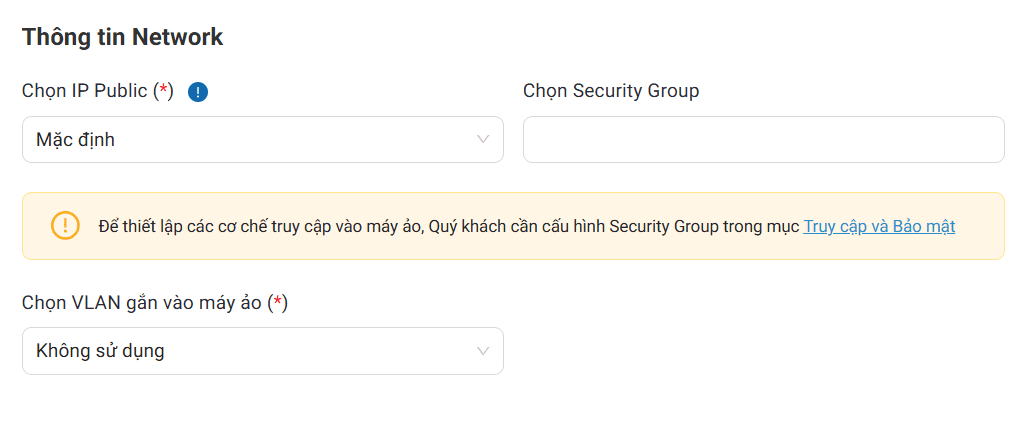Viewport: 1019px width, 422px height.
Task: Open the 'Không sử dụng' VLAN combo box
Action: click(262, 351)
